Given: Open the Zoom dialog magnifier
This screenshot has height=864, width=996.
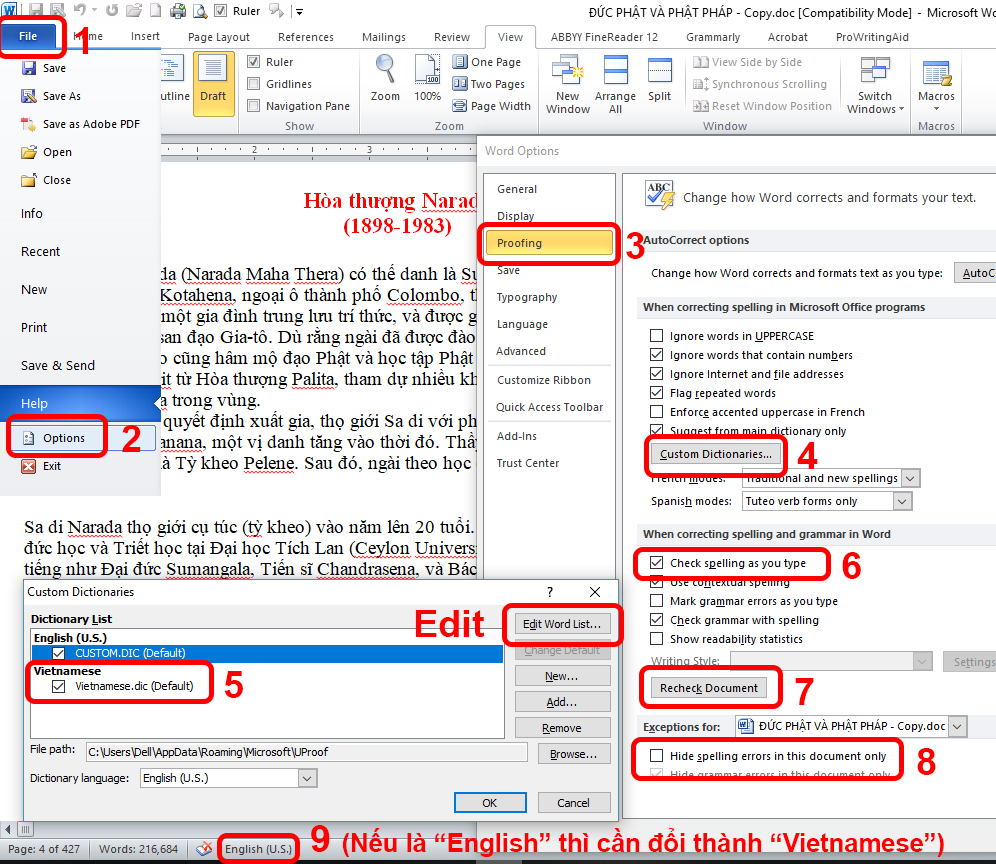Looking at the screenshot, I should point(385,78).
